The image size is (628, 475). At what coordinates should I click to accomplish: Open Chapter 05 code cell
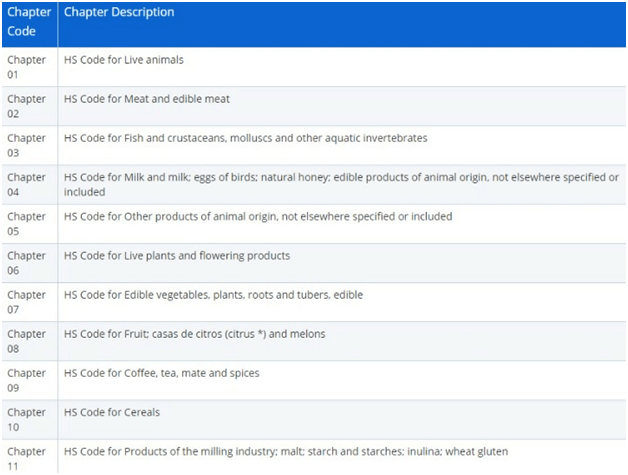point(27,223)
